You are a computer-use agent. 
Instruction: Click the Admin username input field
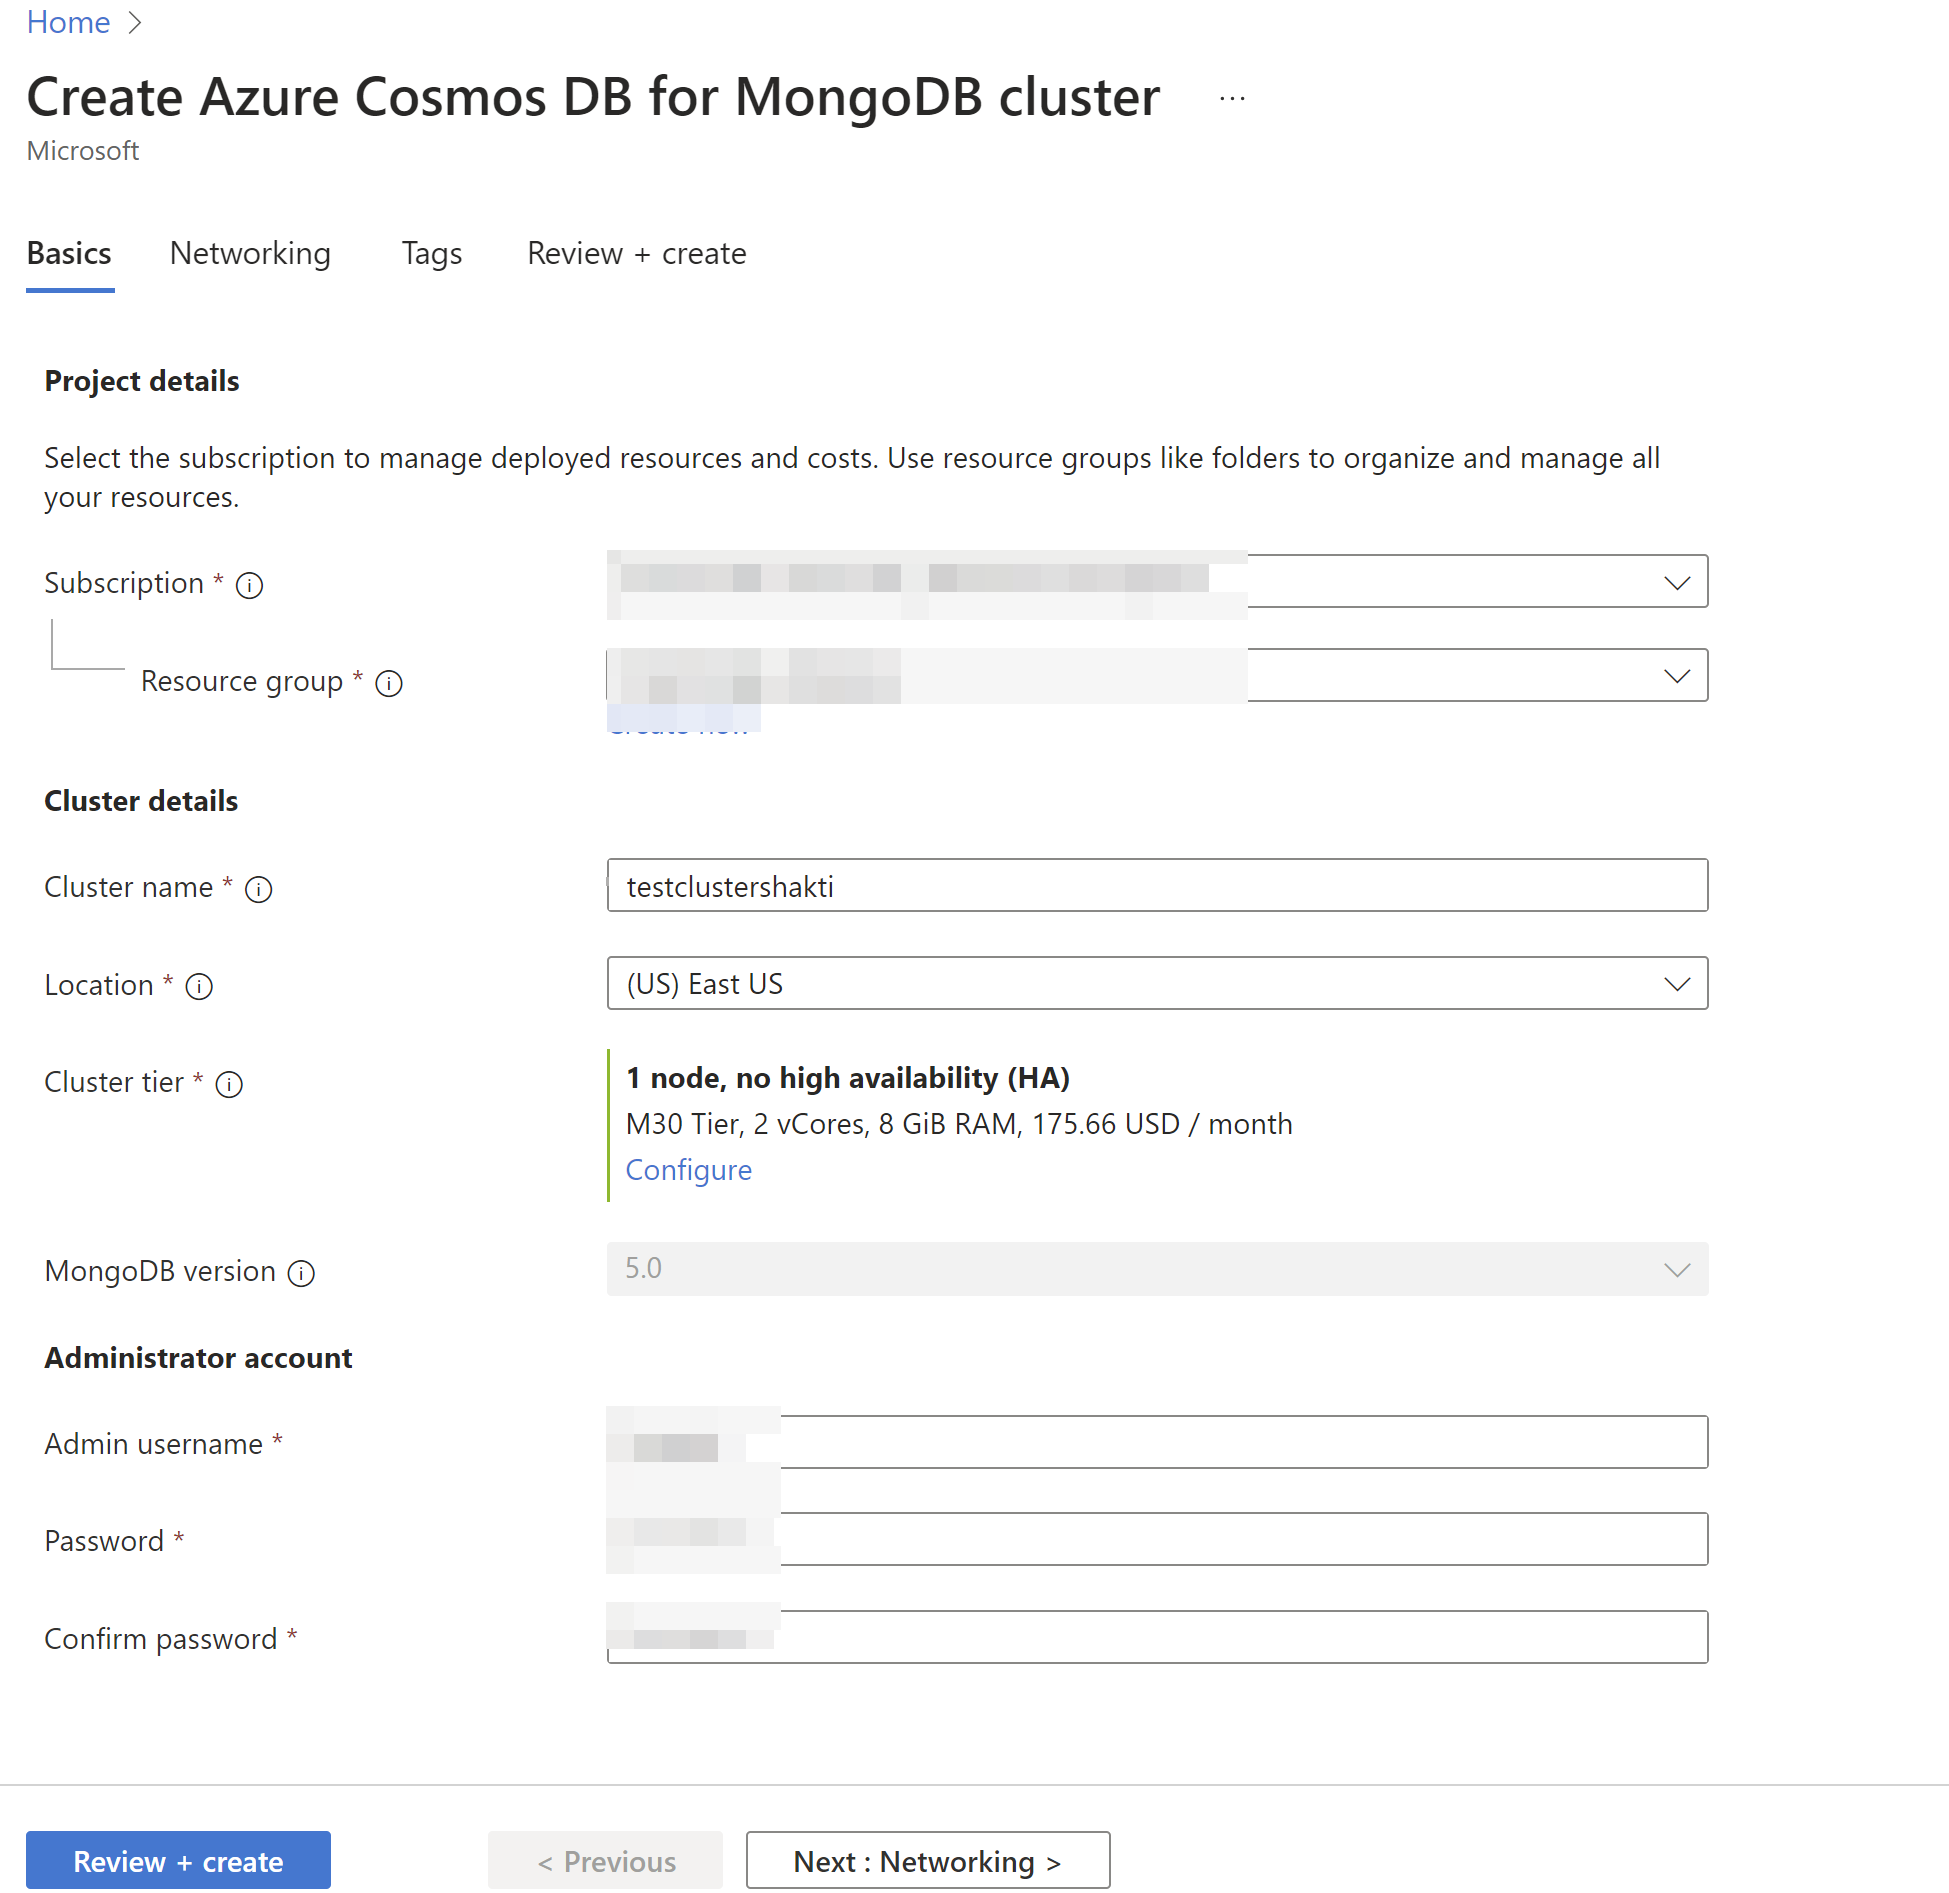click(x=1157, y=1443)
